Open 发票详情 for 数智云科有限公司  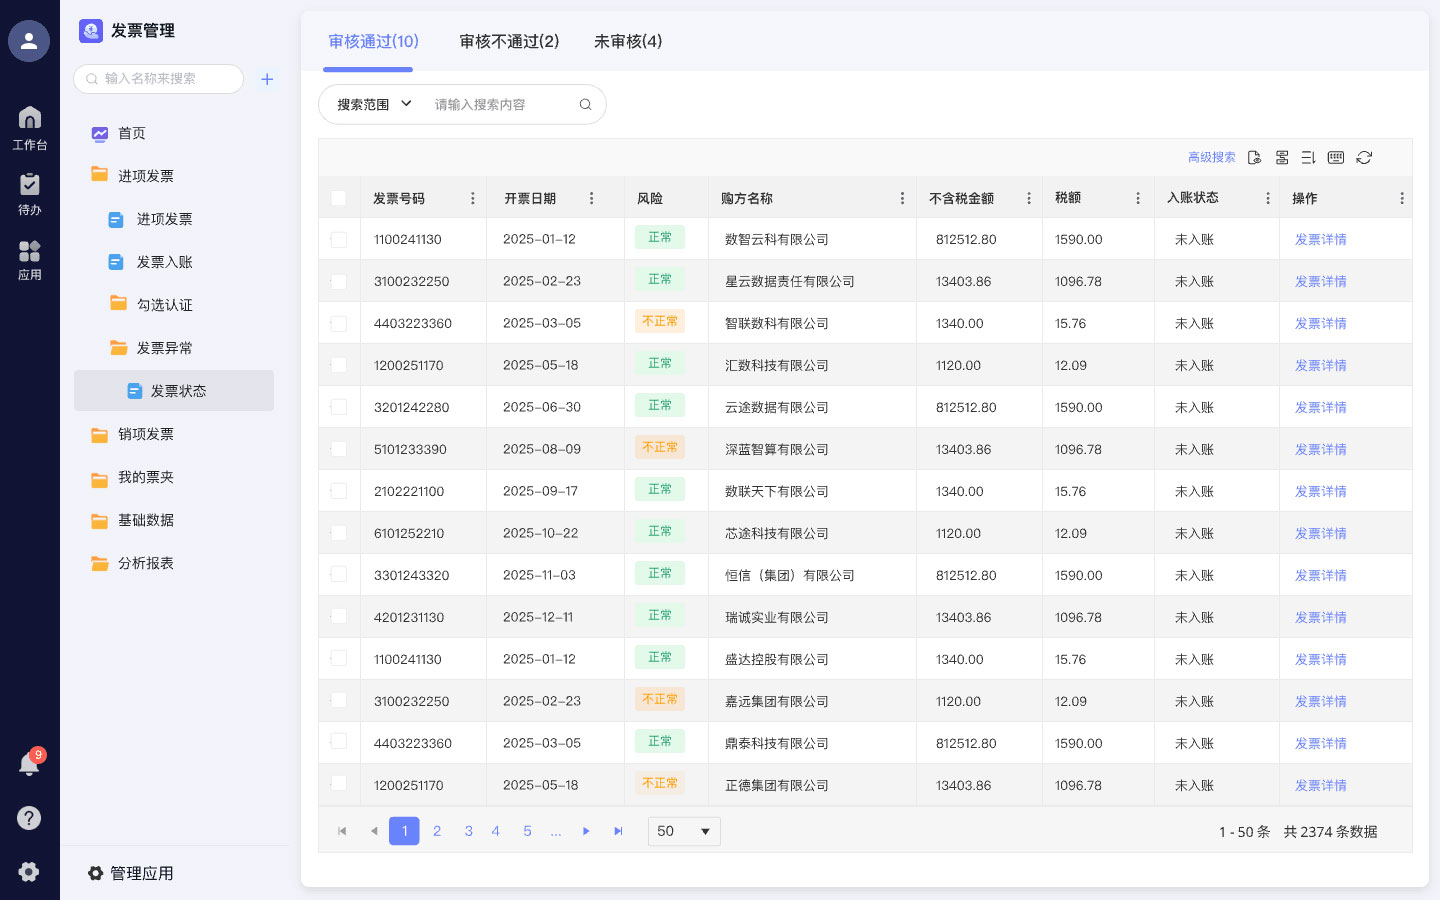[x=1320, y=240]
